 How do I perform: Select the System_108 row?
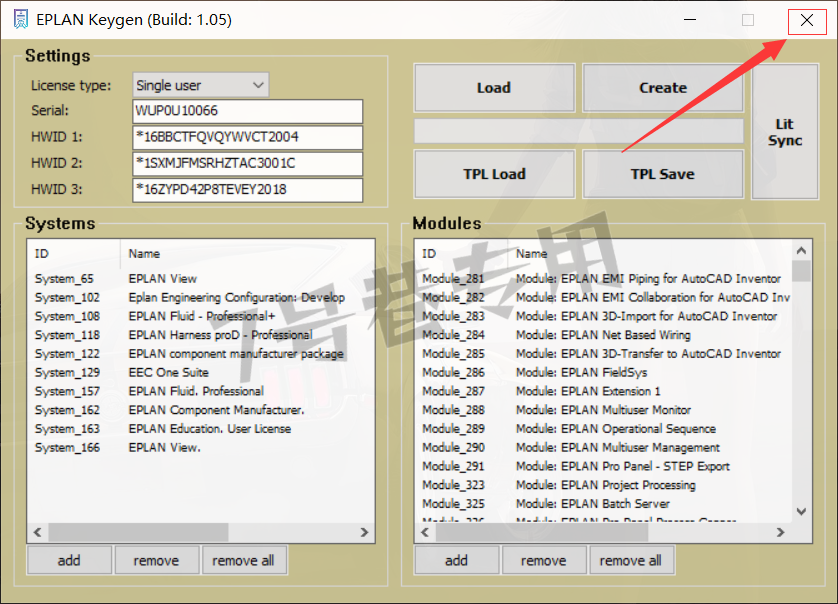pyautogui.click(x=201, y=316)
